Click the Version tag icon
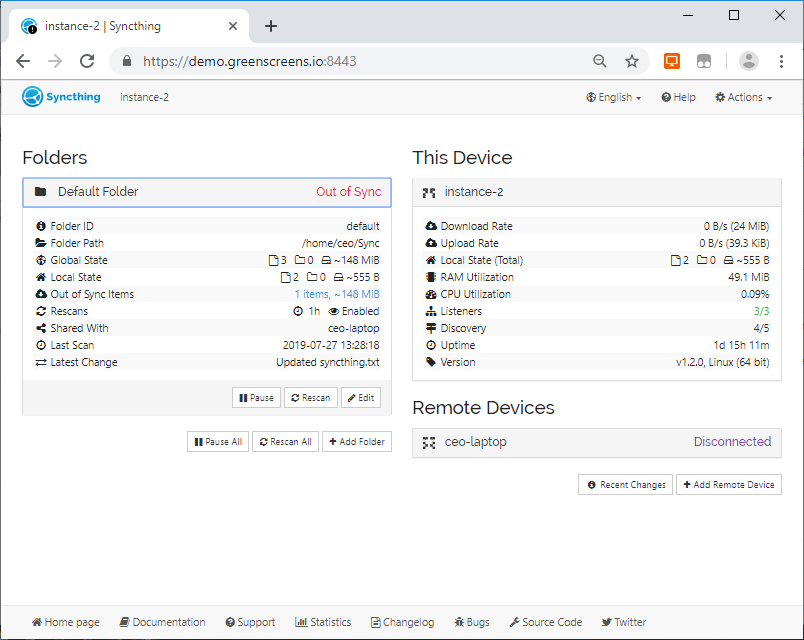The width and height of the screenshot is (804, 640). [431, 362]
